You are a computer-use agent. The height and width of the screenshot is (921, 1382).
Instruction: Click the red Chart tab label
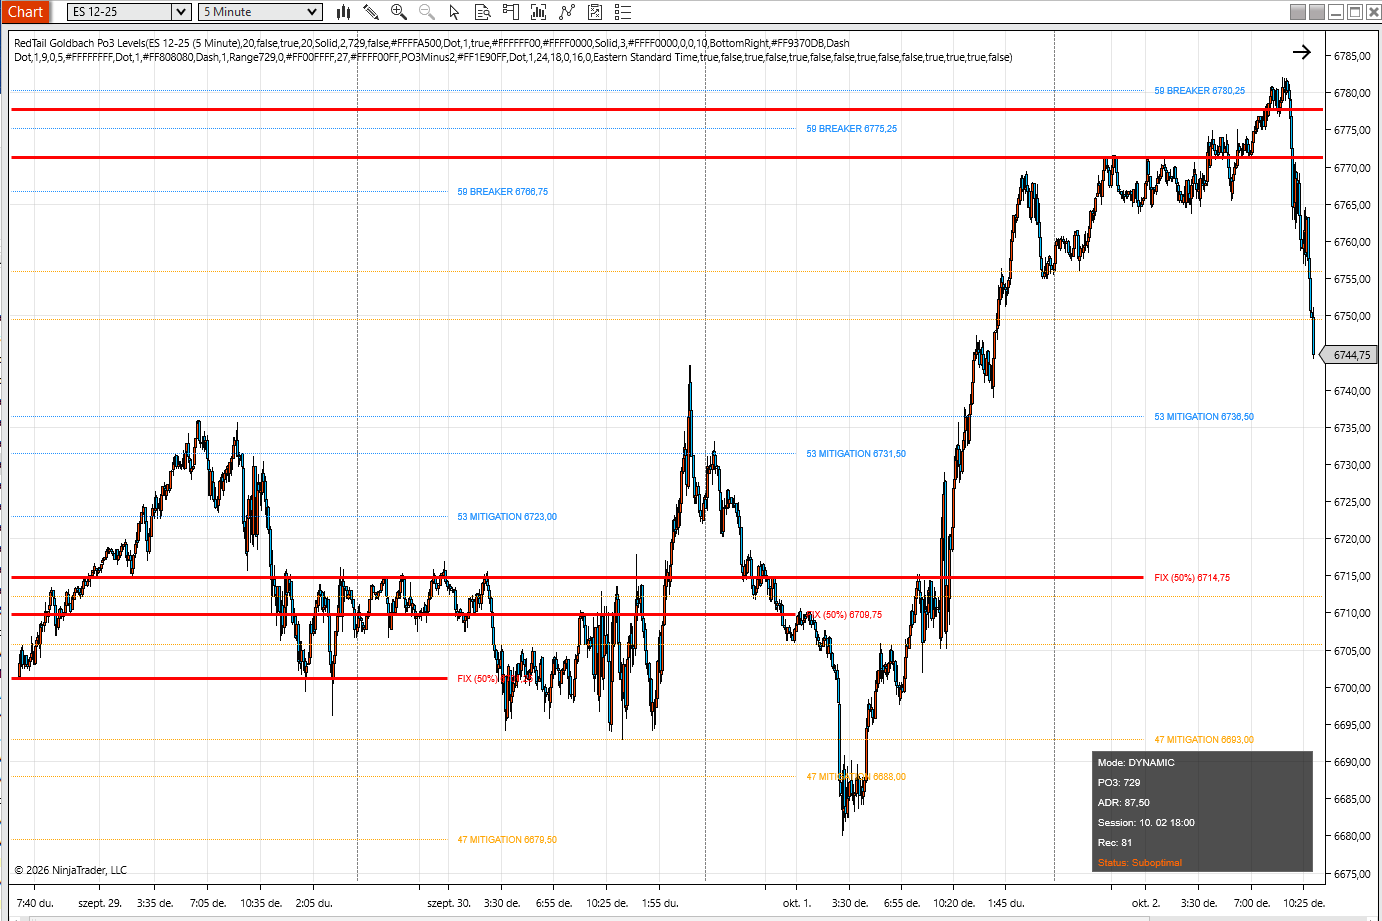click(25, 11)
